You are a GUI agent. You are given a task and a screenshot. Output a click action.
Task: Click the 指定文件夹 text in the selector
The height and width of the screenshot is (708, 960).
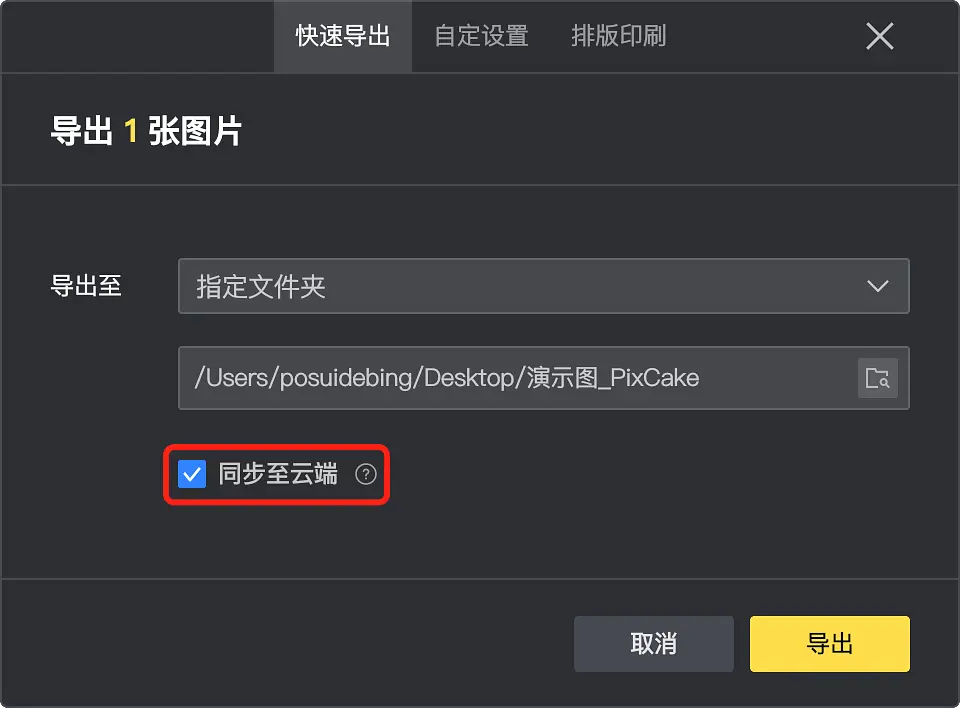[x=261, y=287]
